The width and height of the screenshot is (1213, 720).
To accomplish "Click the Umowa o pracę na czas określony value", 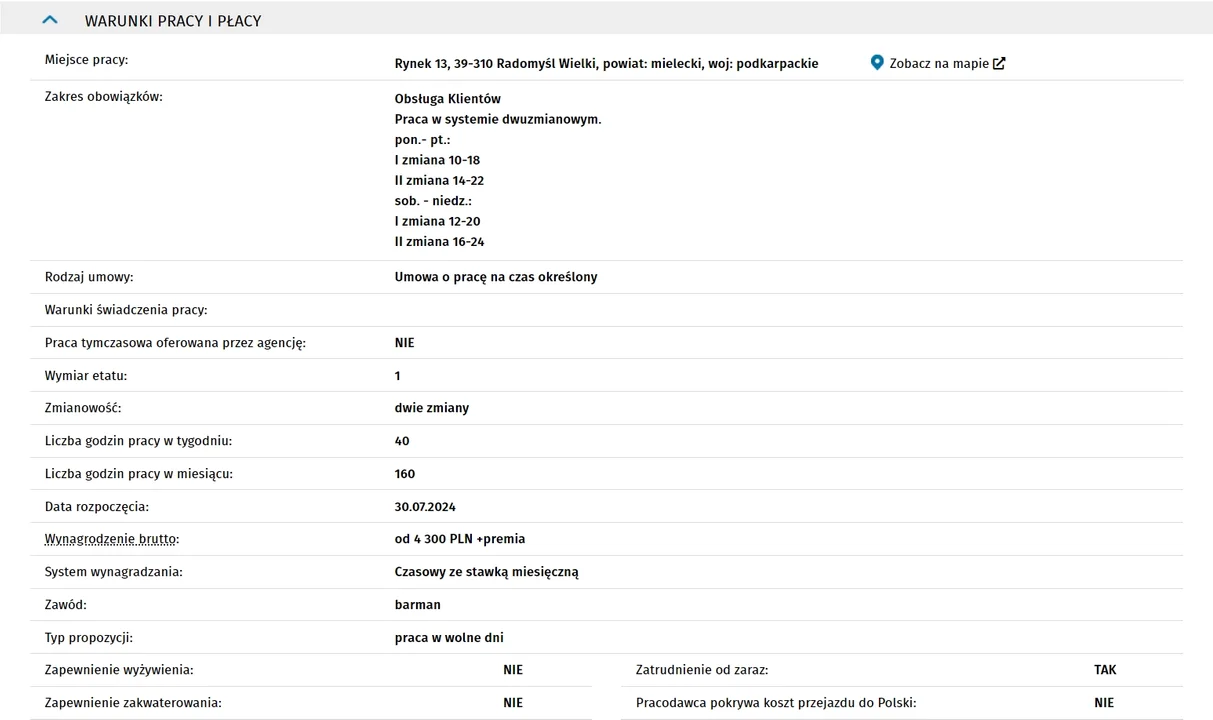I will (x=496, y=277).
